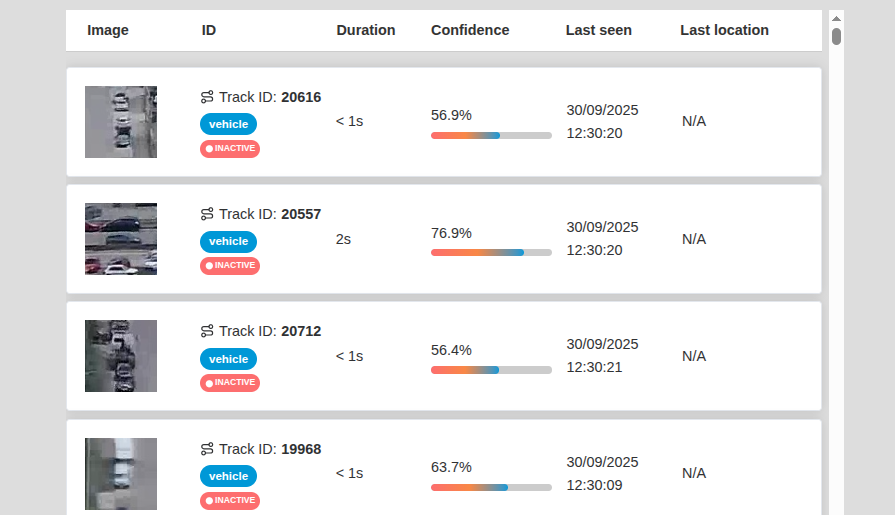
Task: Click the track icon beside Track ID 19968
Action: tap(207, 449)
